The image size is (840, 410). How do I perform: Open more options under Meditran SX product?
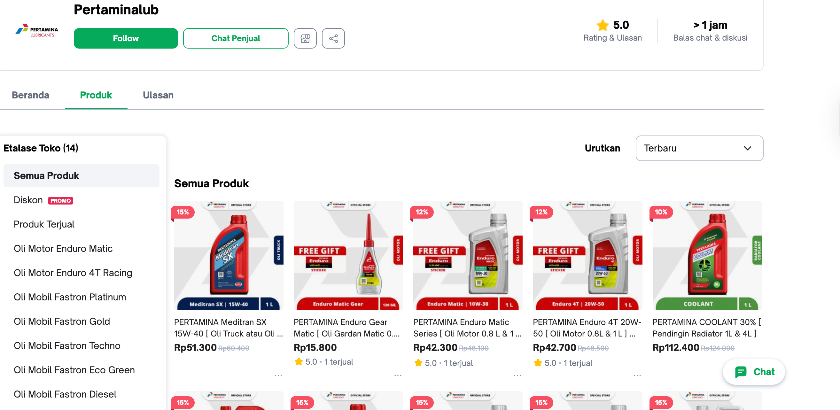278,374
